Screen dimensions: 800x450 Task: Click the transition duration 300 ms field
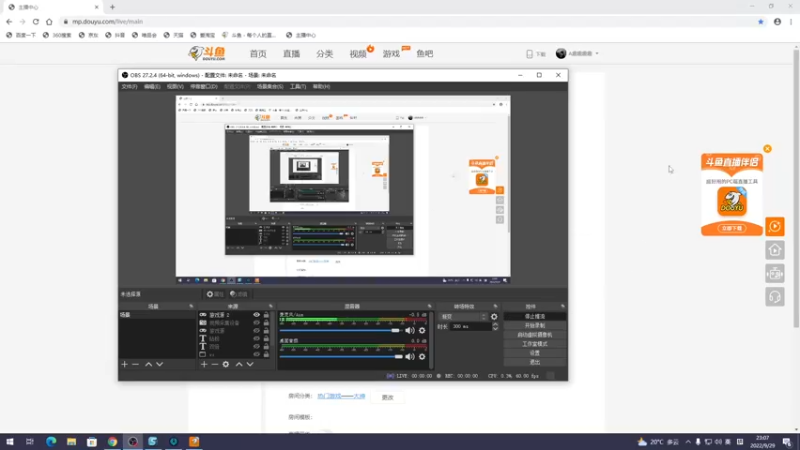pyautogui.click(x=469, y=327)
